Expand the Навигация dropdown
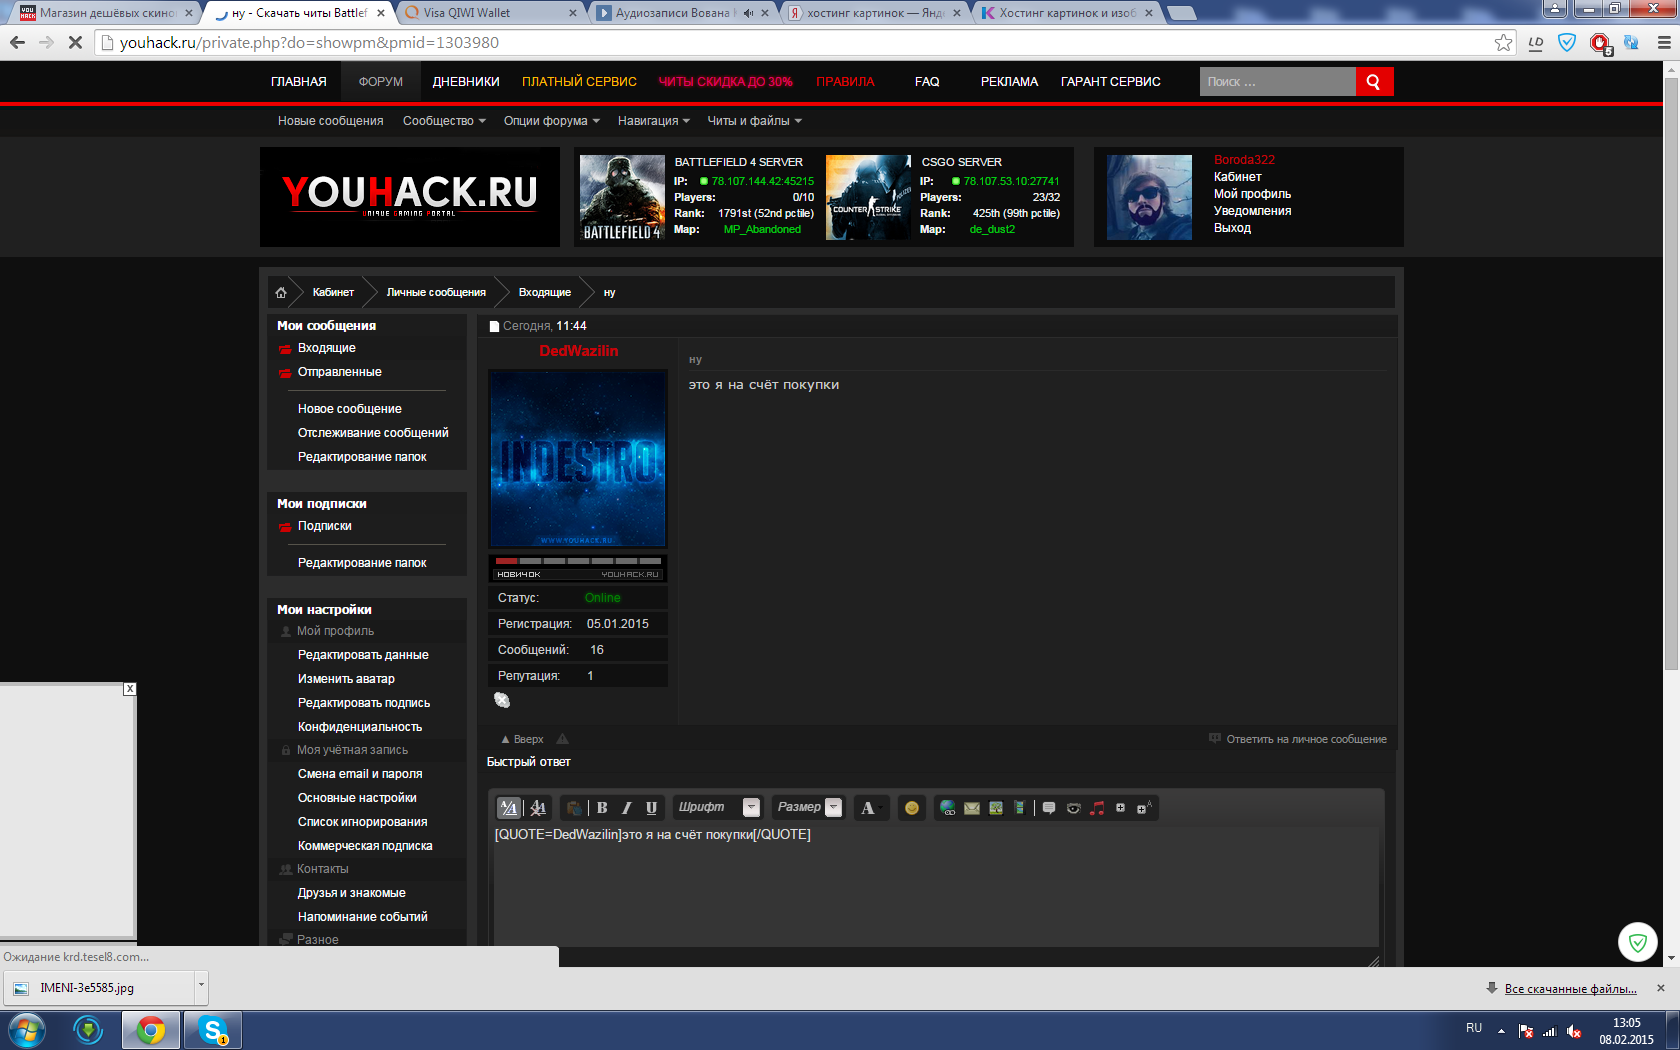The image size is (1680, 1050). pos(654,121)
